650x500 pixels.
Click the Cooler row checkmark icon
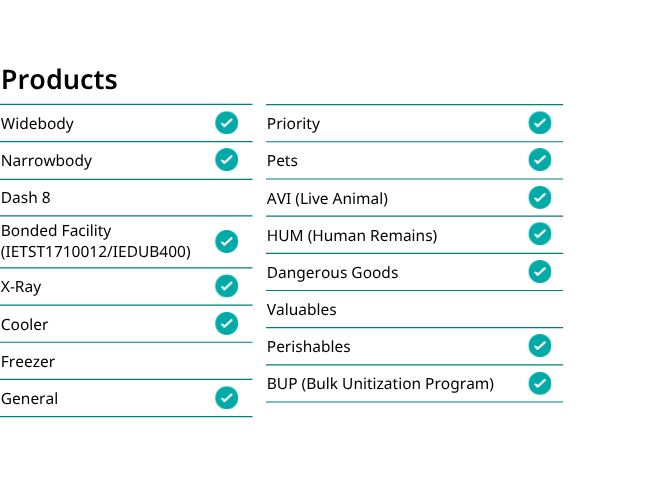226,323
